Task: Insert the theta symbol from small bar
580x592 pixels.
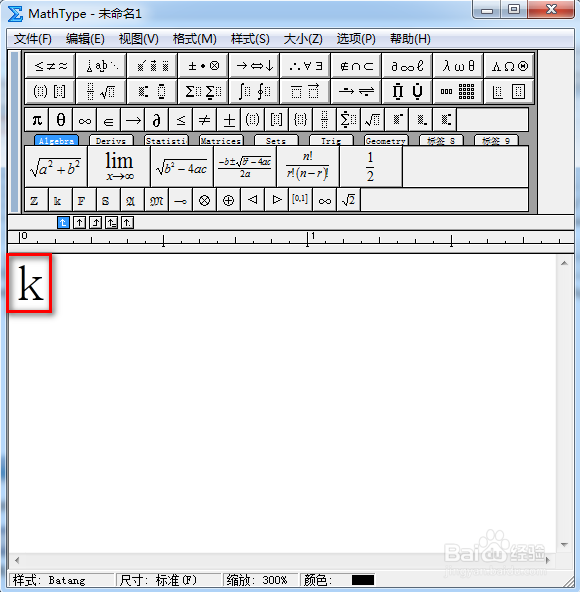Action: point(61,120)
